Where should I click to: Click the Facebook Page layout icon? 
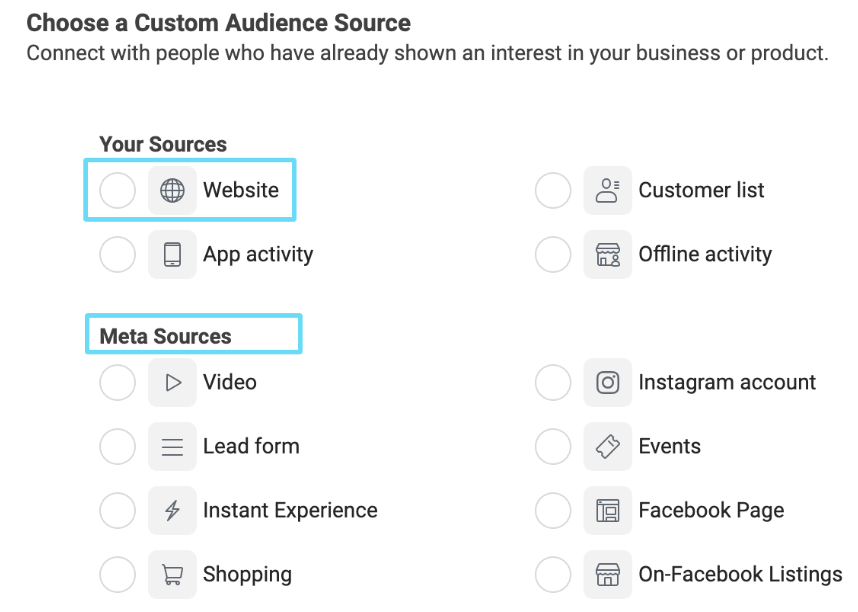(608, 511)
